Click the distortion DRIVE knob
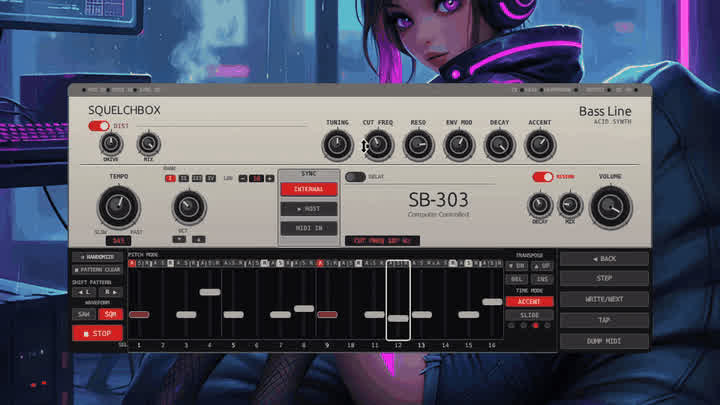Viewport: 720px width, 405px height. pyautogui.click(x=111, y=144)
